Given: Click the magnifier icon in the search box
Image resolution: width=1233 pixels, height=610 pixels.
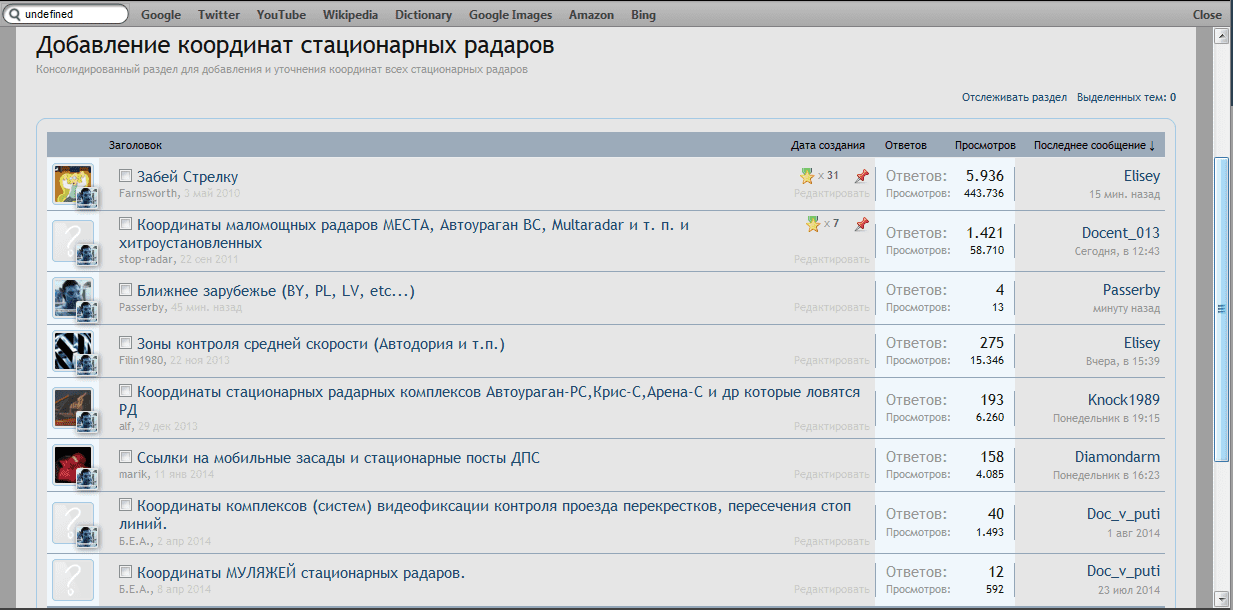Looking at the screenshot, I should pyautogui.click(x=15, y=15).
